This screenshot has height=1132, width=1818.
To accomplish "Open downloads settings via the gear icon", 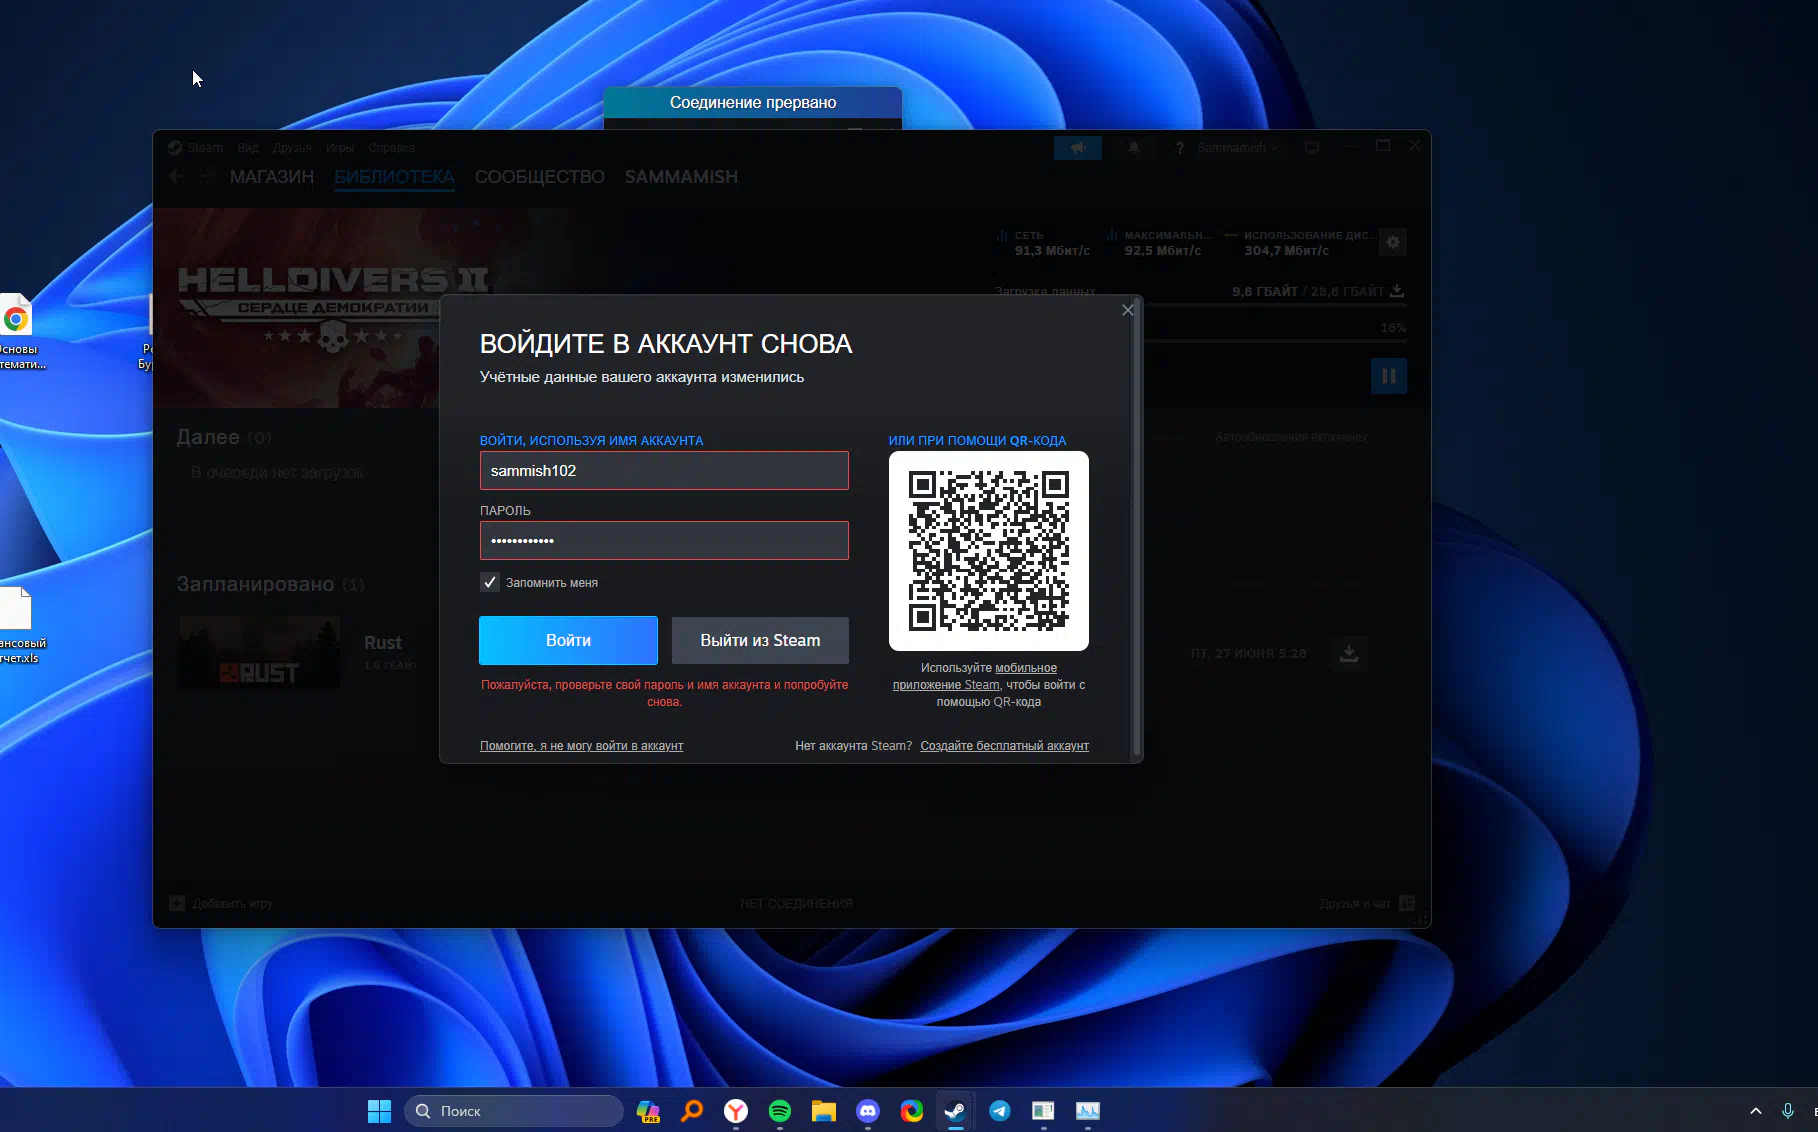I will click(x=1393, y=242).
